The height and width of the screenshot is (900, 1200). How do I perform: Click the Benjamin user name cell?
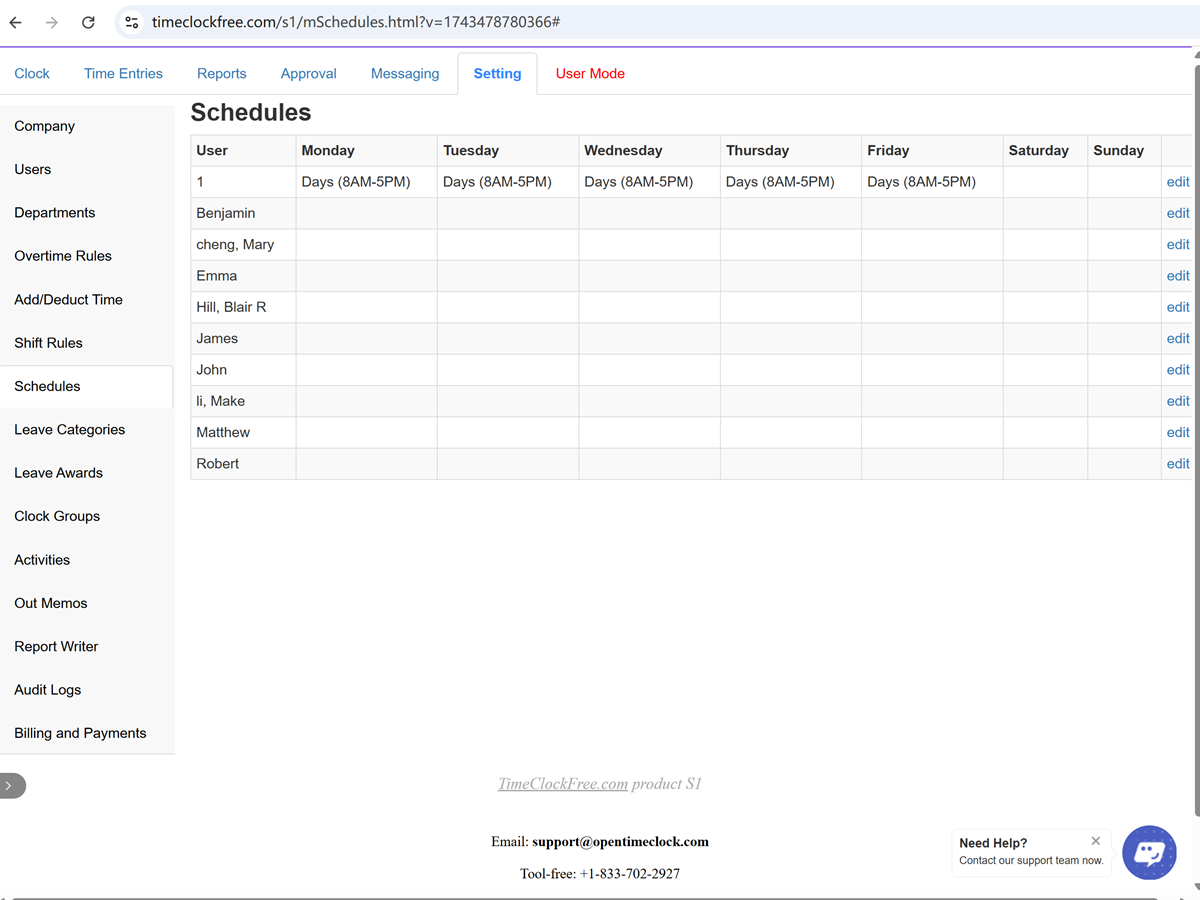pyautogui.click(x=243, y=213)
